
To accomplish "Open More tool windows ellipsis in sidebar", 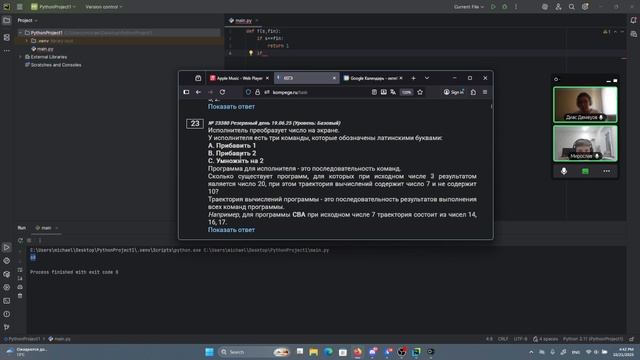I will pos(7,51).
